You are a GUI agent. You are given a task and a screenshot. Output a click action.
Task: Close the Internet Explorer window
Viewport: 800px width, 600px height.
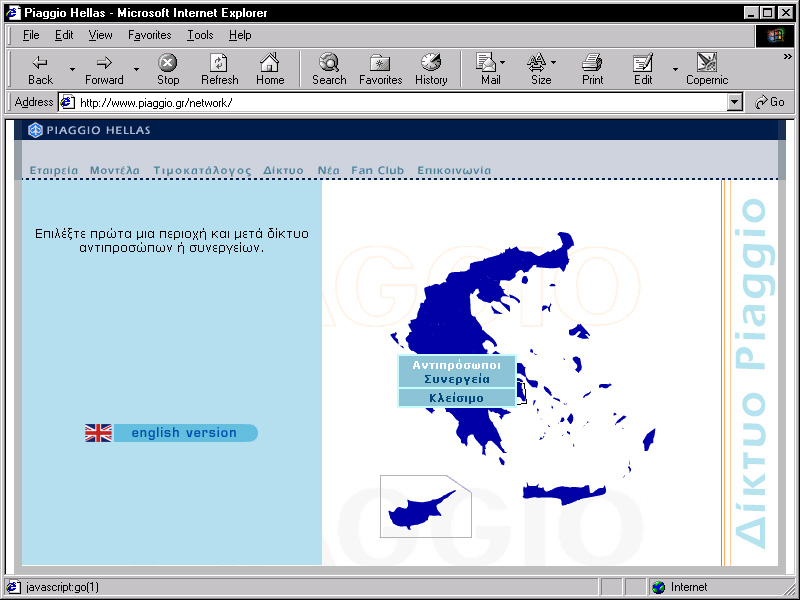[x=786, y=13]
